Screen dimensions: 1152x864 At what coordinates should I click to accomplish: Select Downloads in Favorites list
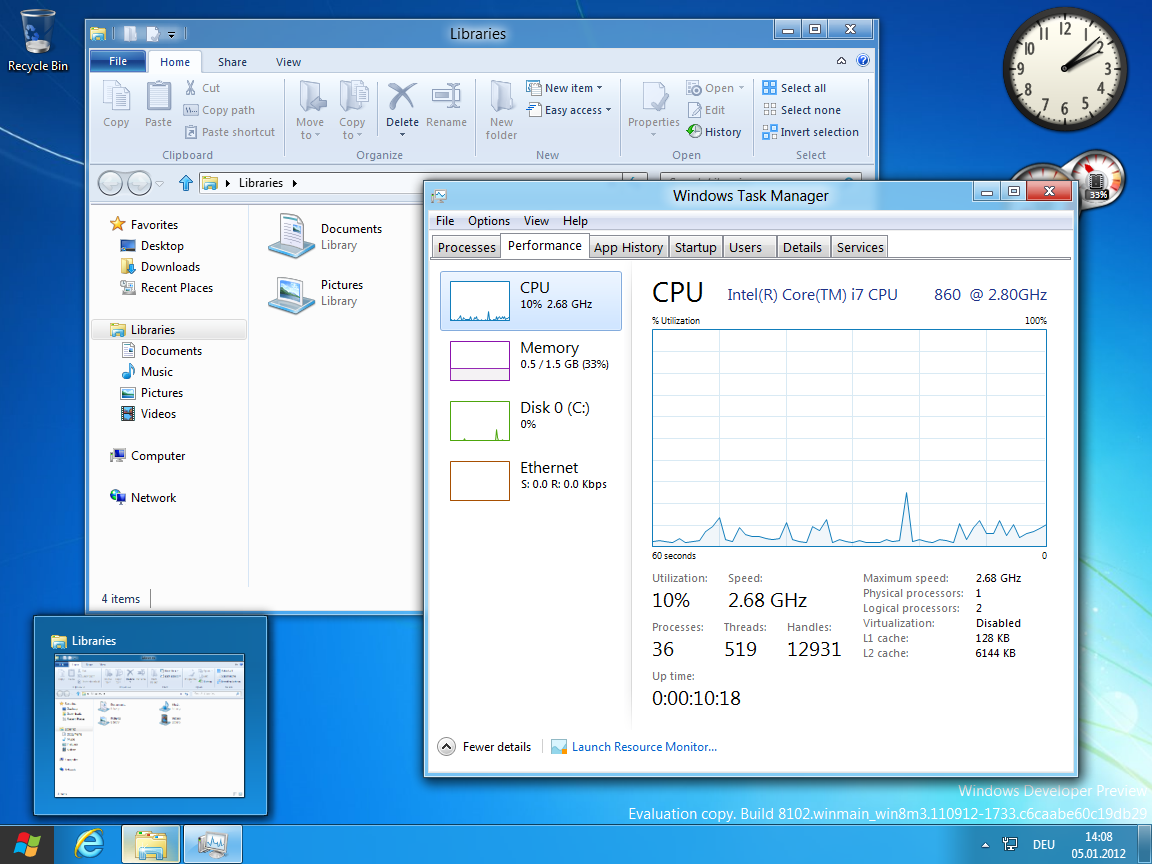170,267
